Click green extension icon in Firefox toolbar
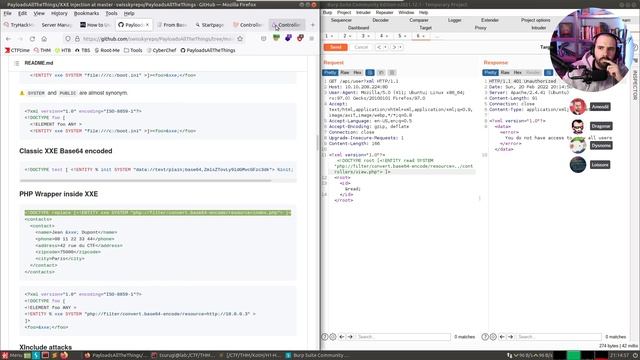Screen dimensions: 640x360 click(x=276, y=38)
